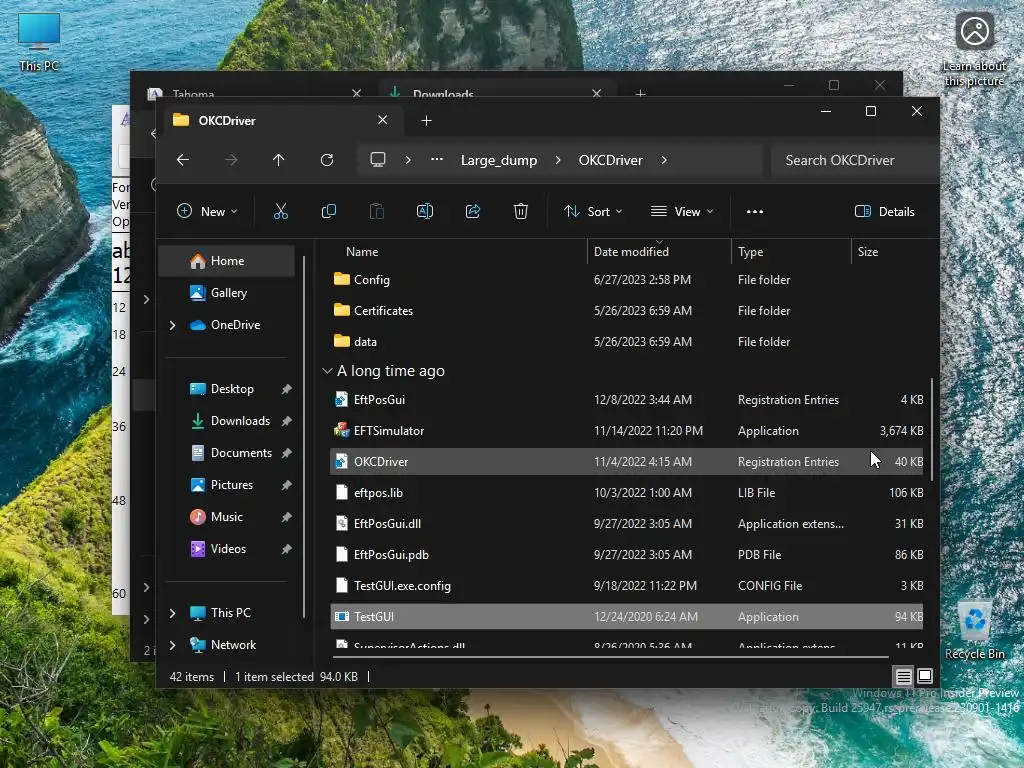Unpin Documents using its pin icon
The height and width of the screenshot is (768, 1024).
point(286,453)
